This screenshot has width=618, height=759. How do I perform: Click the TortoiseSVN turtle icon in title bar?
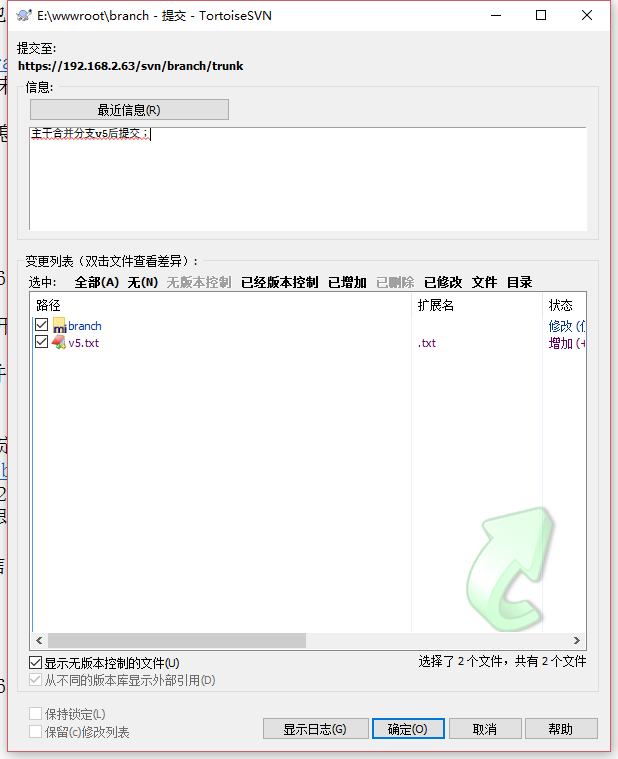tap(24, 15)
